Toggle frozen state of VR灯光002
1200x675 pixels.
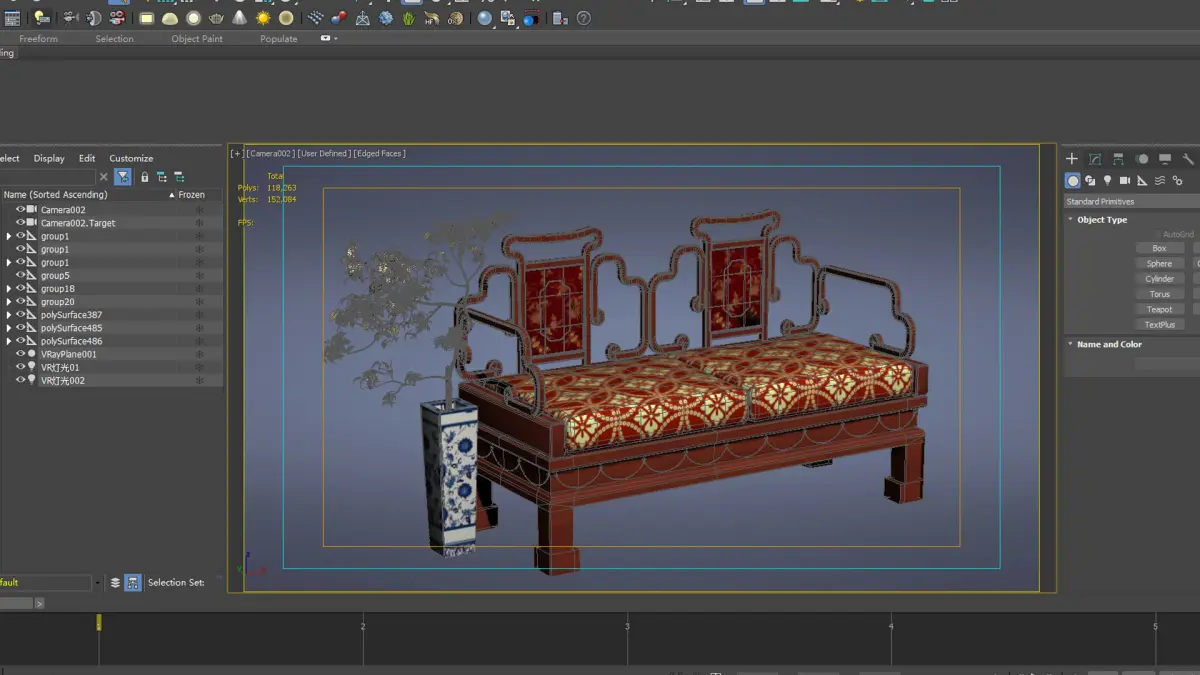point(199,381)
